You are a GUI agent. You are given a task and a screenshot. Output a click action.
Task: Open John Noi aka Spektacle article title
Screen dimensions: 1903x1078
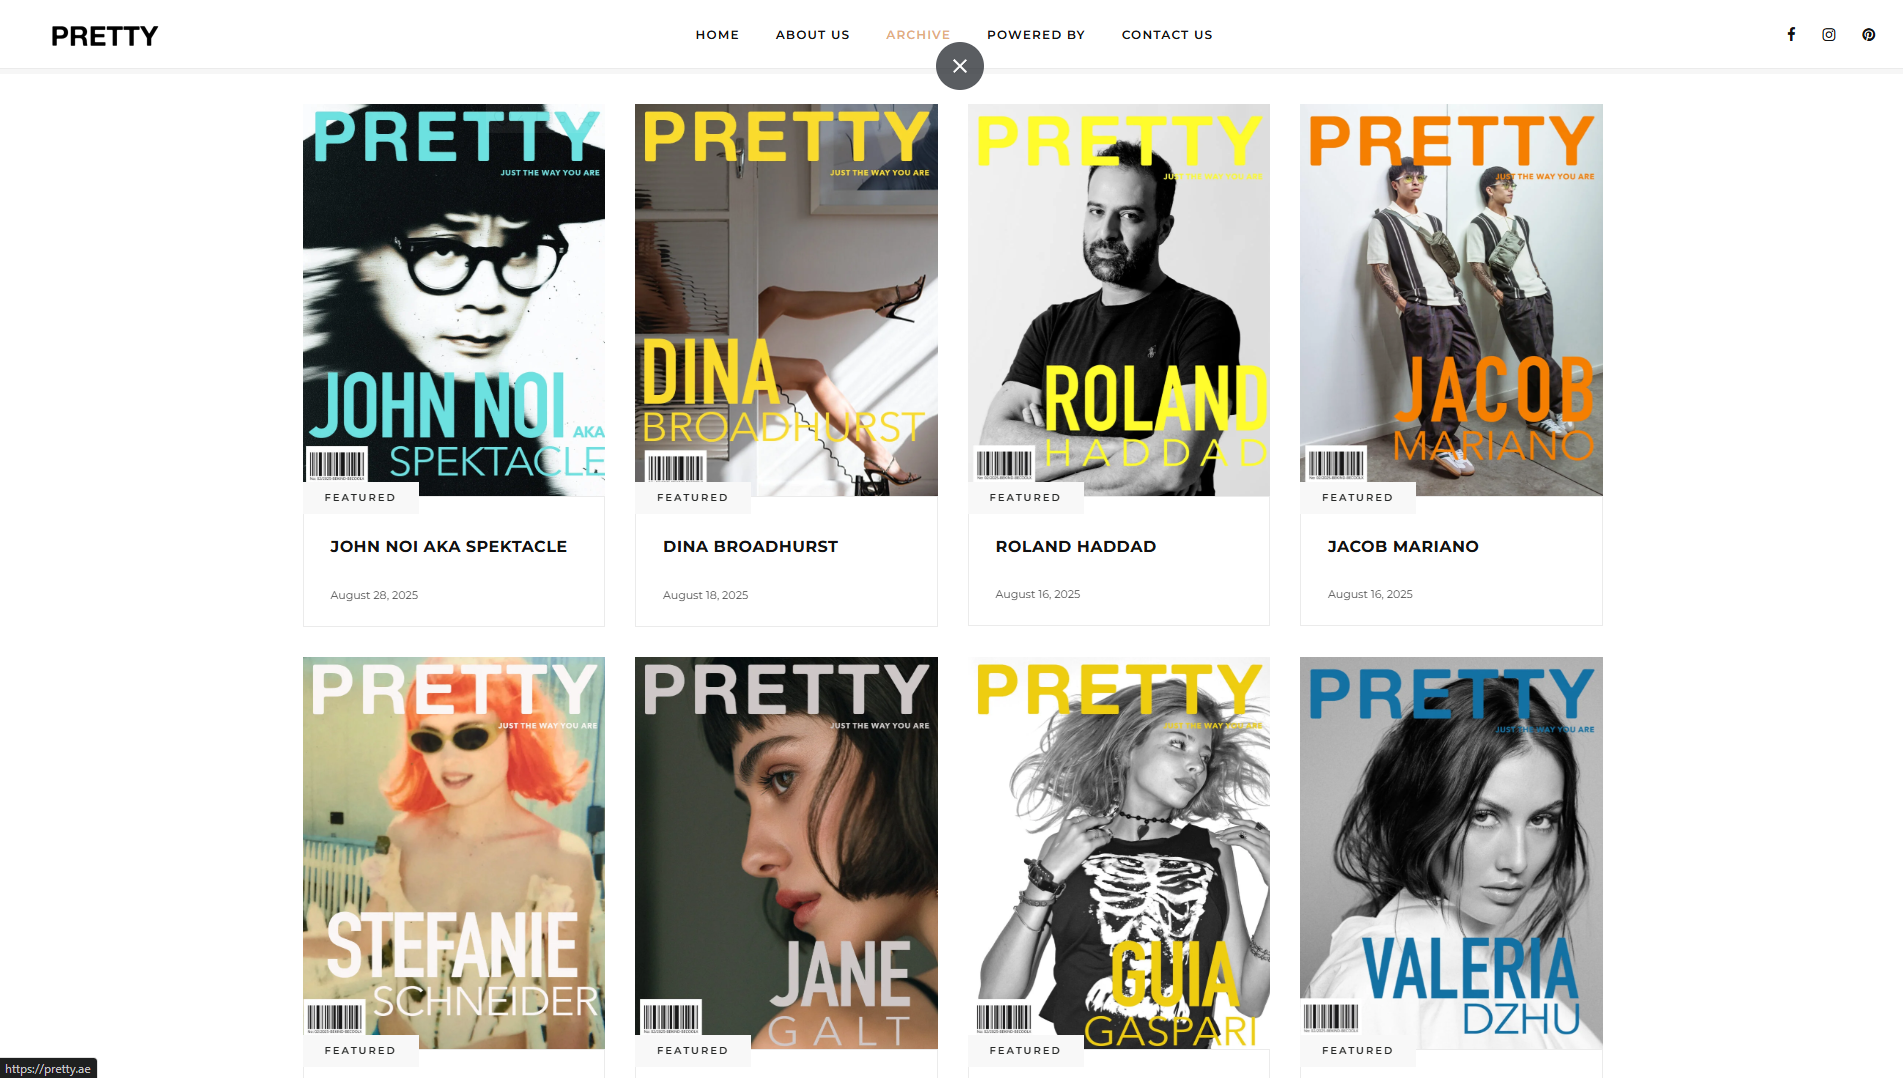[449, 546]
